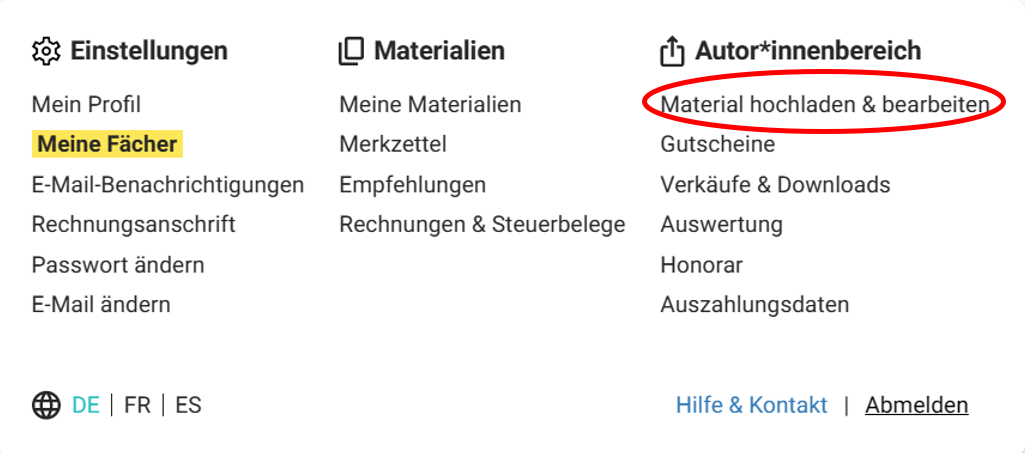Image resolution: width=1025 pixels, height=453 pixels.
Task: Open Gutscheine in the author area
Action: pos(718,144)
